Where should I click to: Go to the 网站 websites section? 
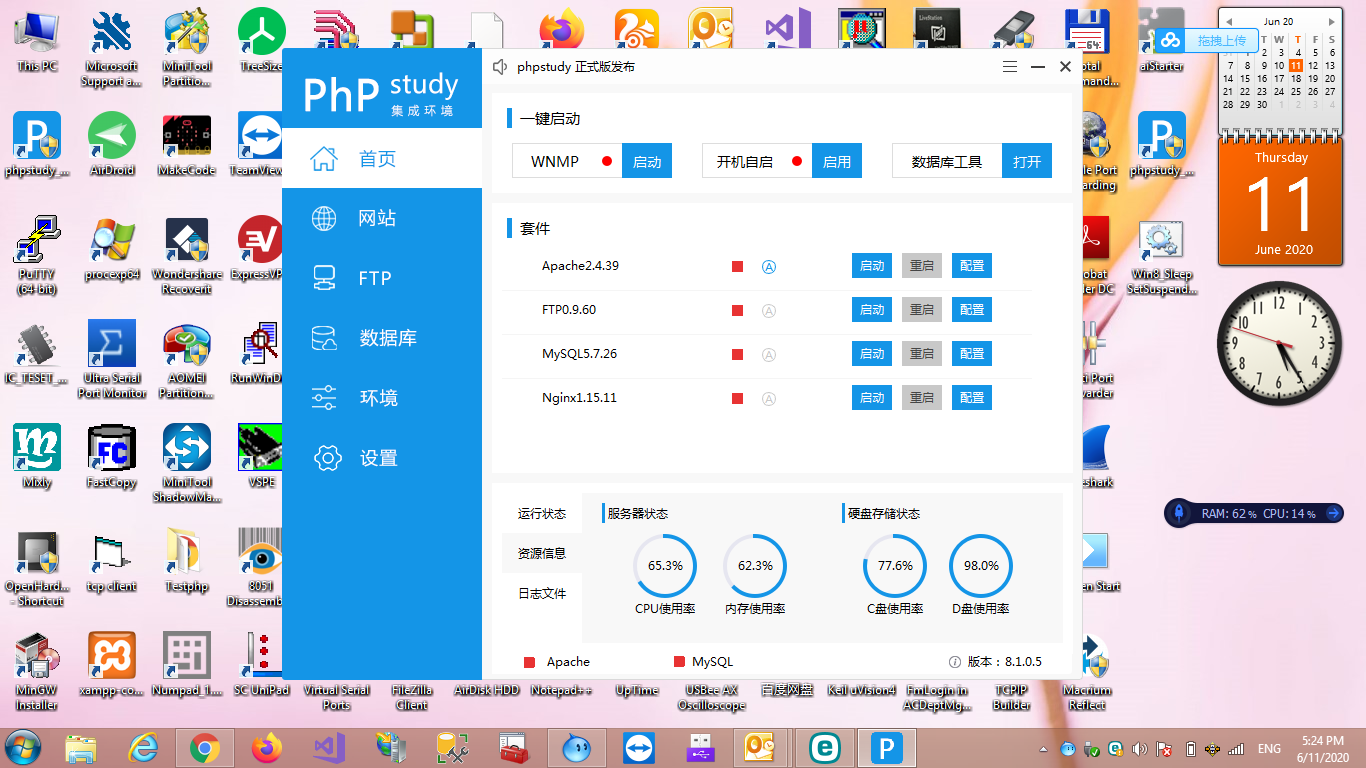point(382,218)
